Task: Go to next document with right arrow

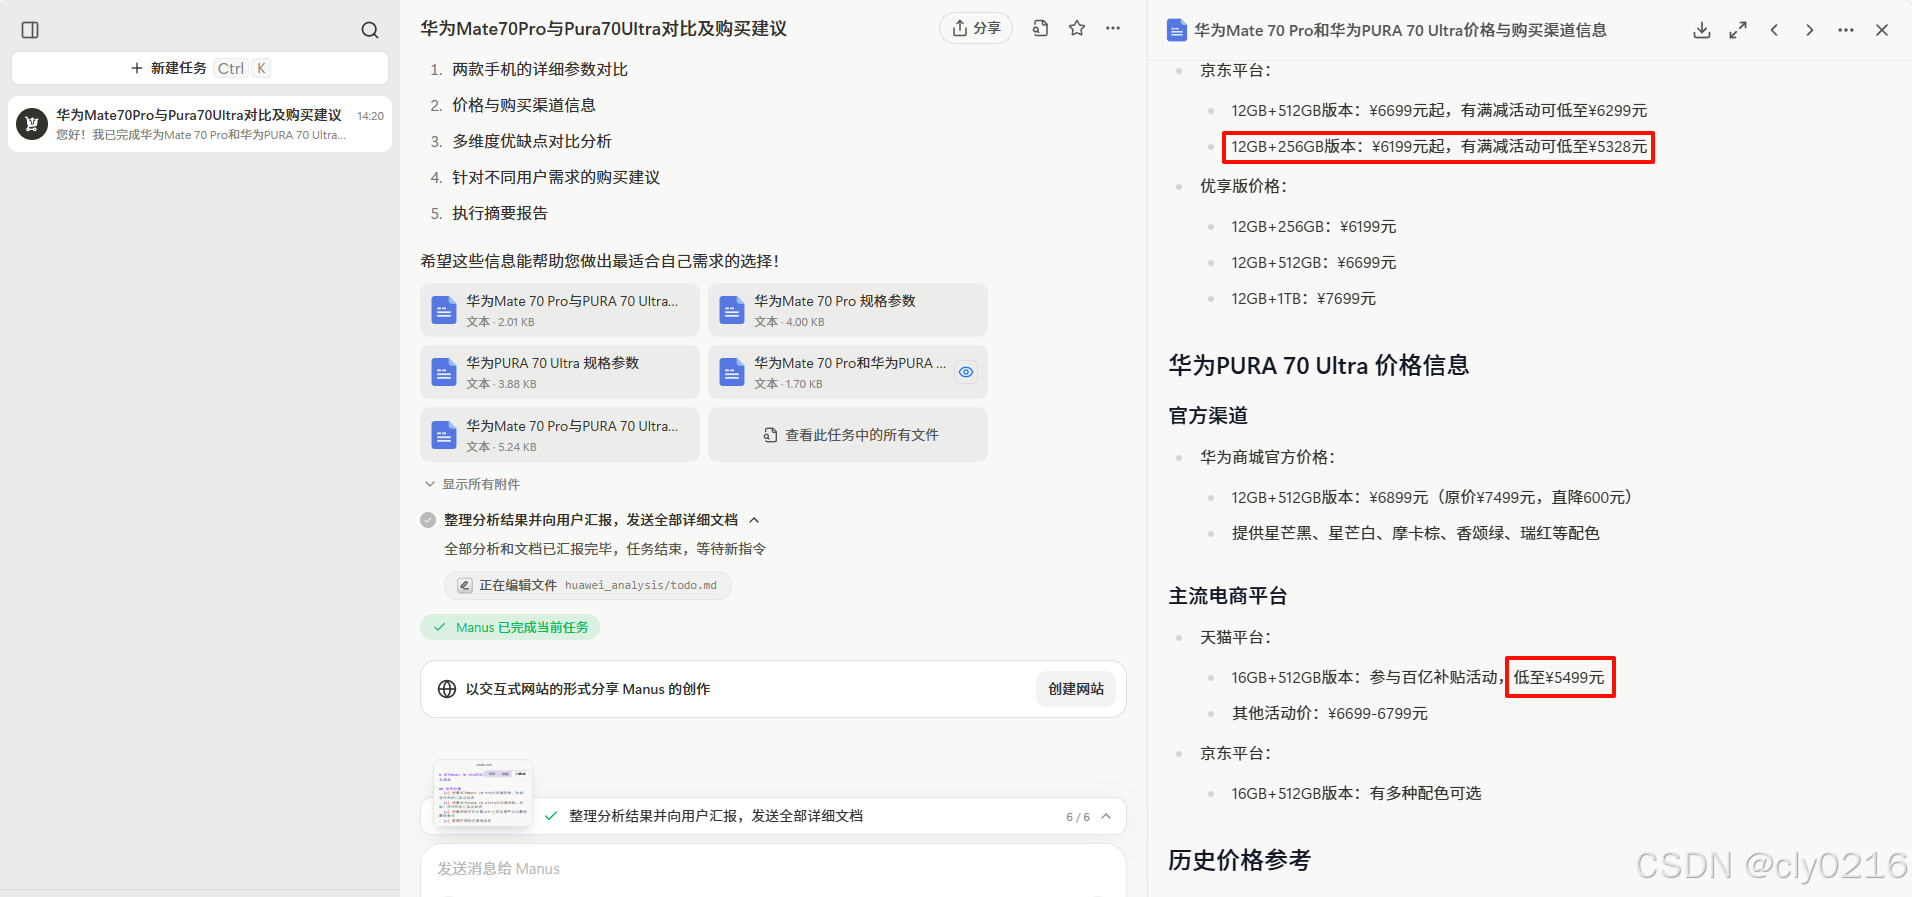Action: coord(1810,30)
